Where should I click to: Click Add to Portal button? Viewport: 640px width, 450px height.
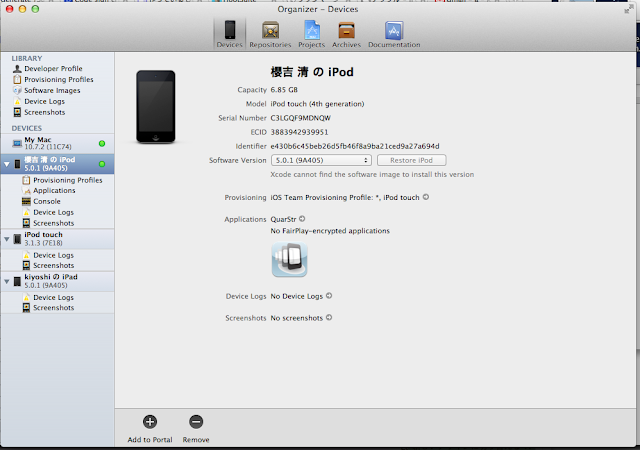pos(150,429)
